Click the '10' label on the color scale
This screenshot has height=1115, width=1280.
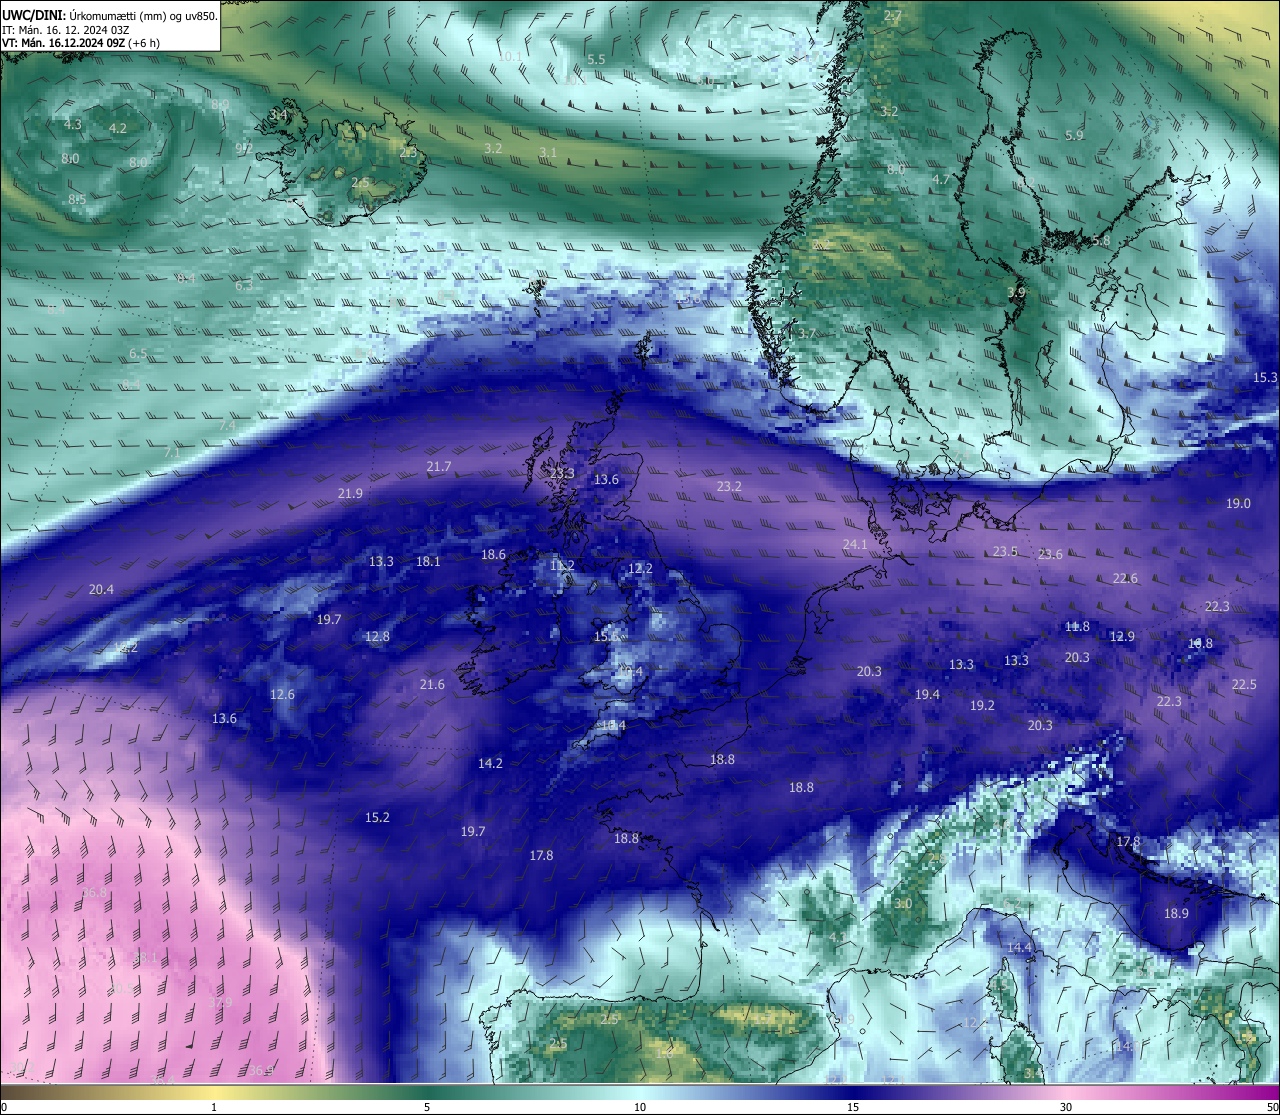pos(640,1107)
